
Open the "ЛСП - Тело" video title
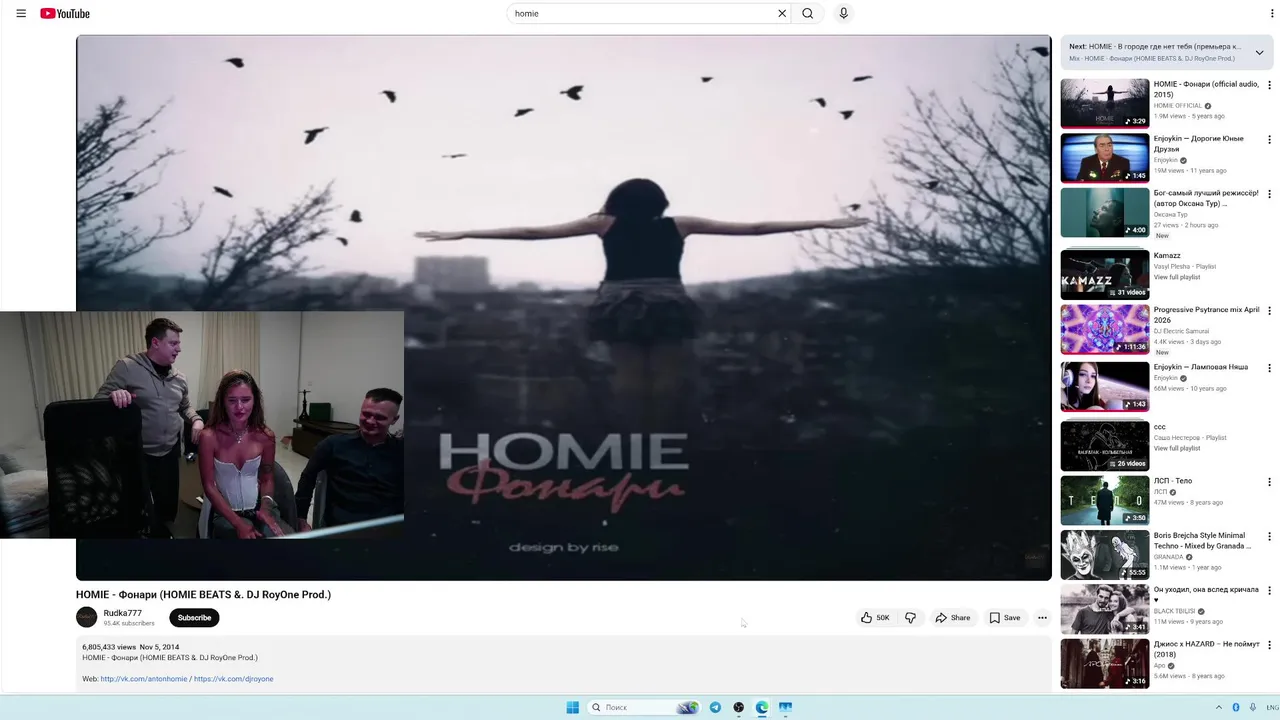1173,481
